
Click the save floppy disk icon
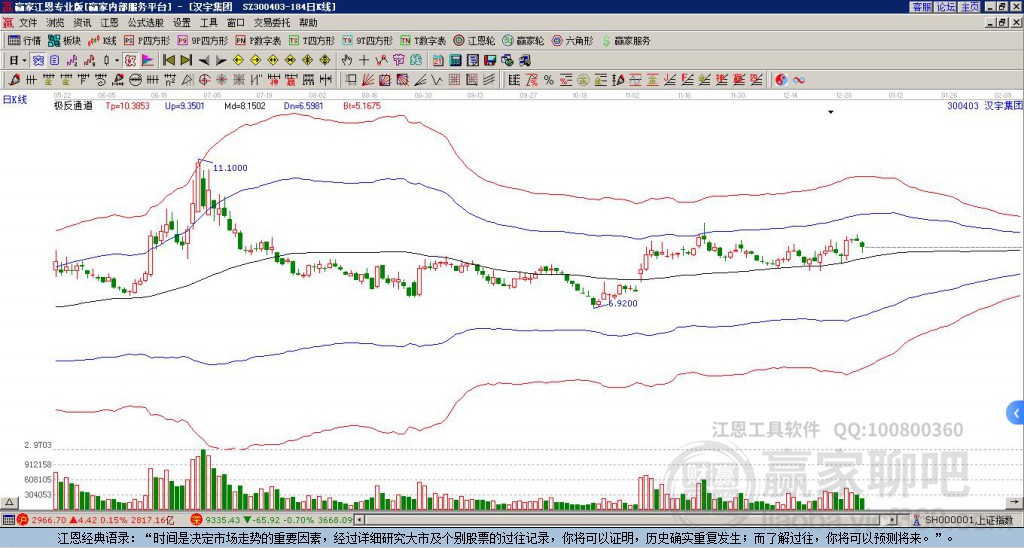(x=490, y=61)
